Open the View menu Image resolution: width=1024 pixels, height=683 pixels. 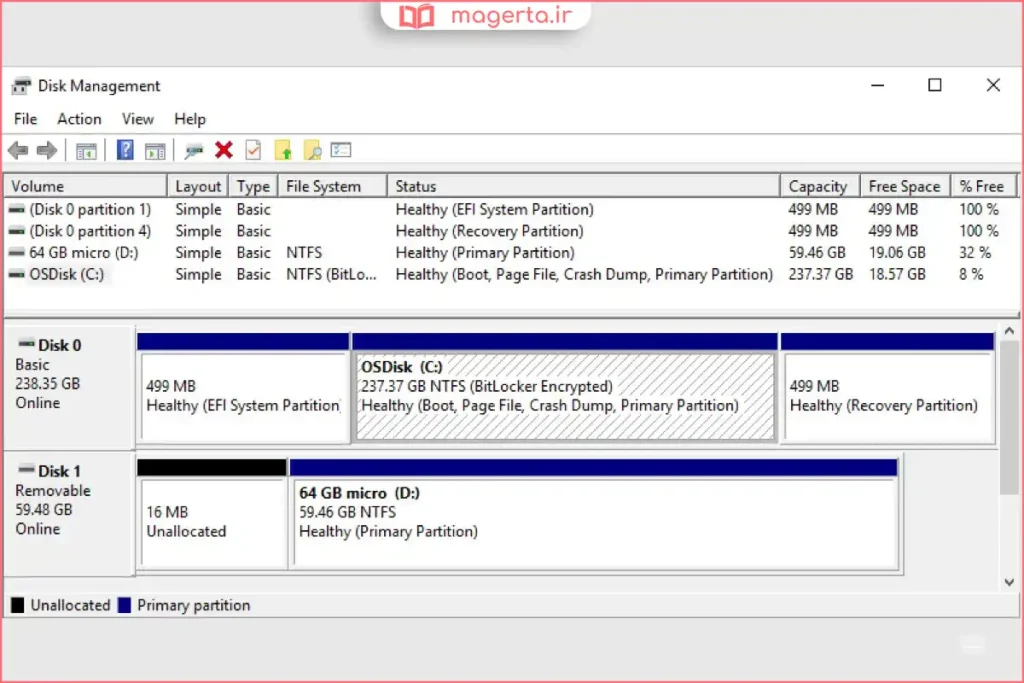point(138,119)
